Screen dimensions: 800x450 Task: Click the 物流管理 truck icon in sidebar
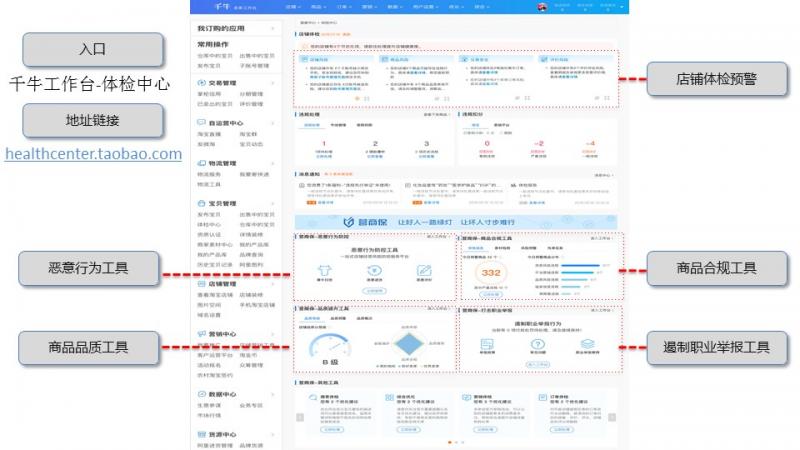[x=201, y=163]
